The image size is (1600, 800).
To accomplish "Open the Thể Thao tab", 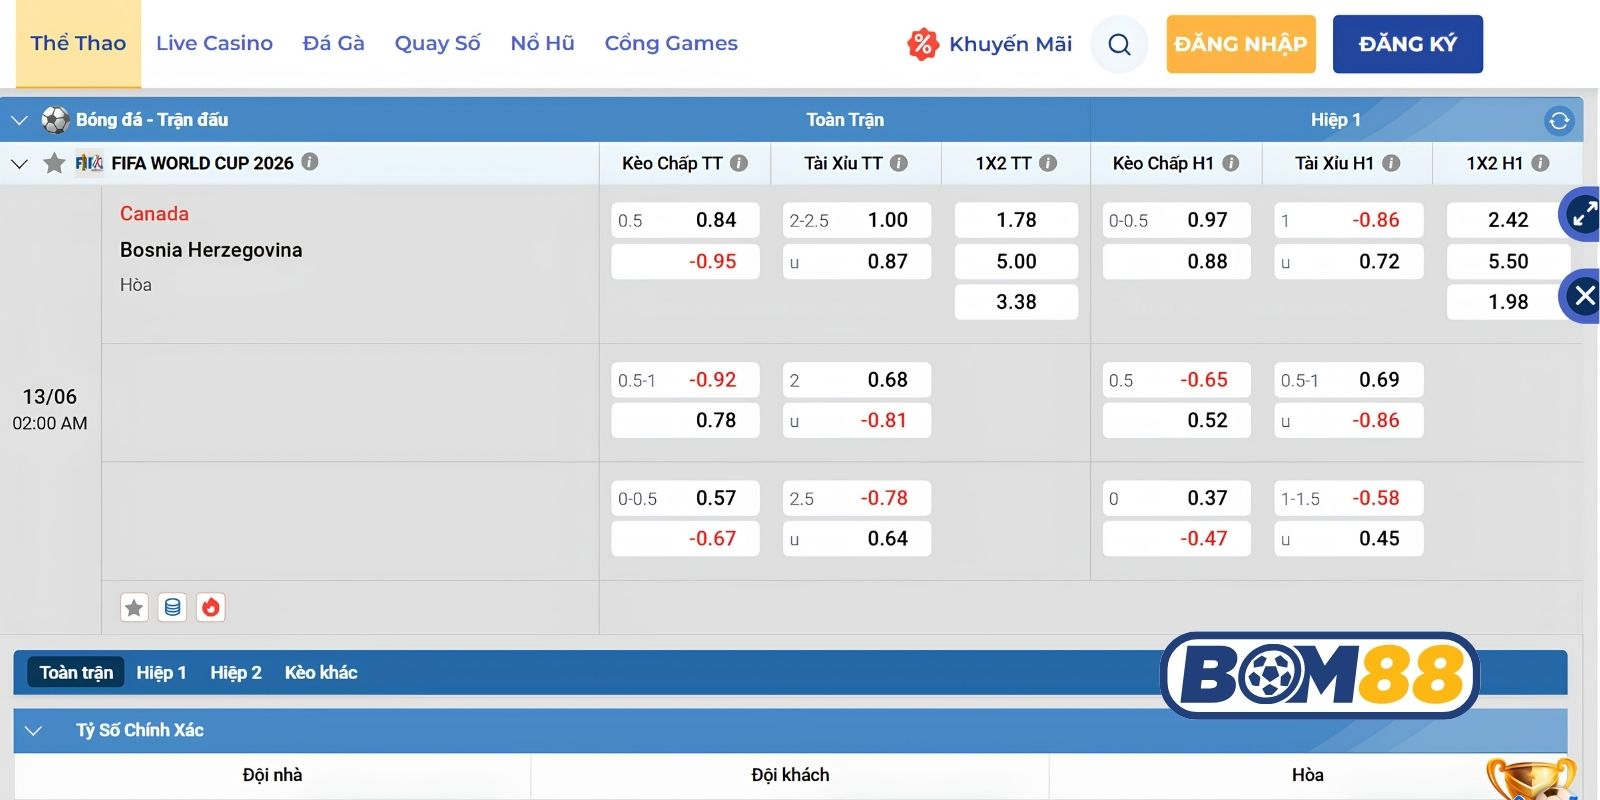I will click(78, 43).
